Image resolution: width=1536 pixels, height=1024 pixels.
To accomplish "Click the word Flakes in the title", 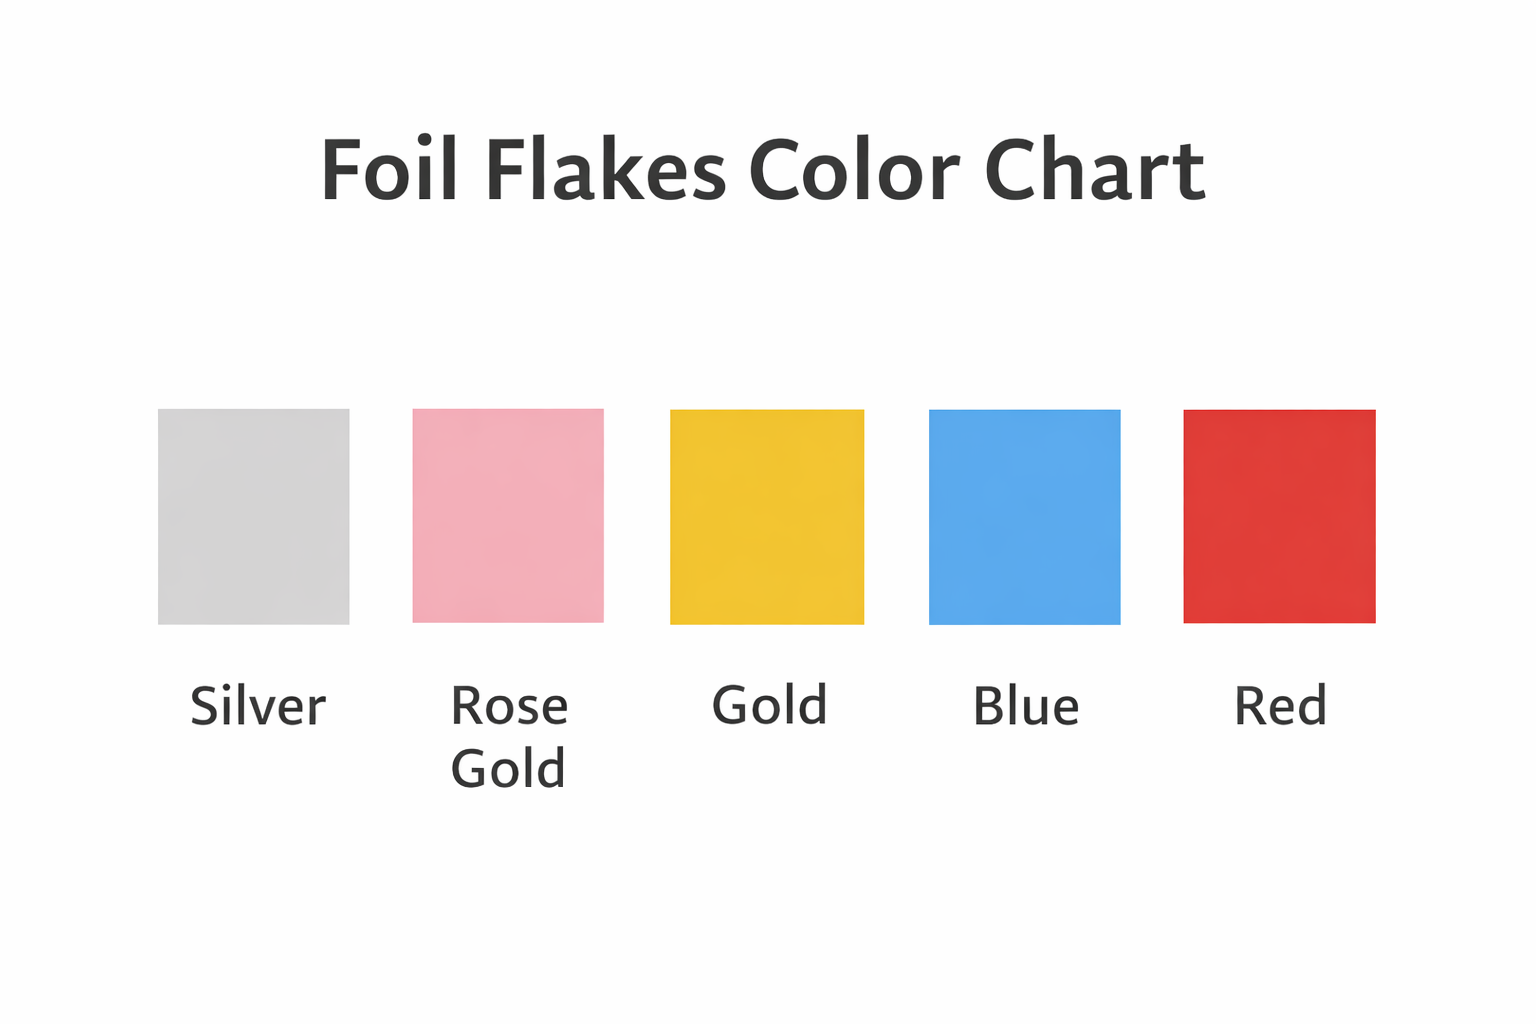I will [605, 170].
